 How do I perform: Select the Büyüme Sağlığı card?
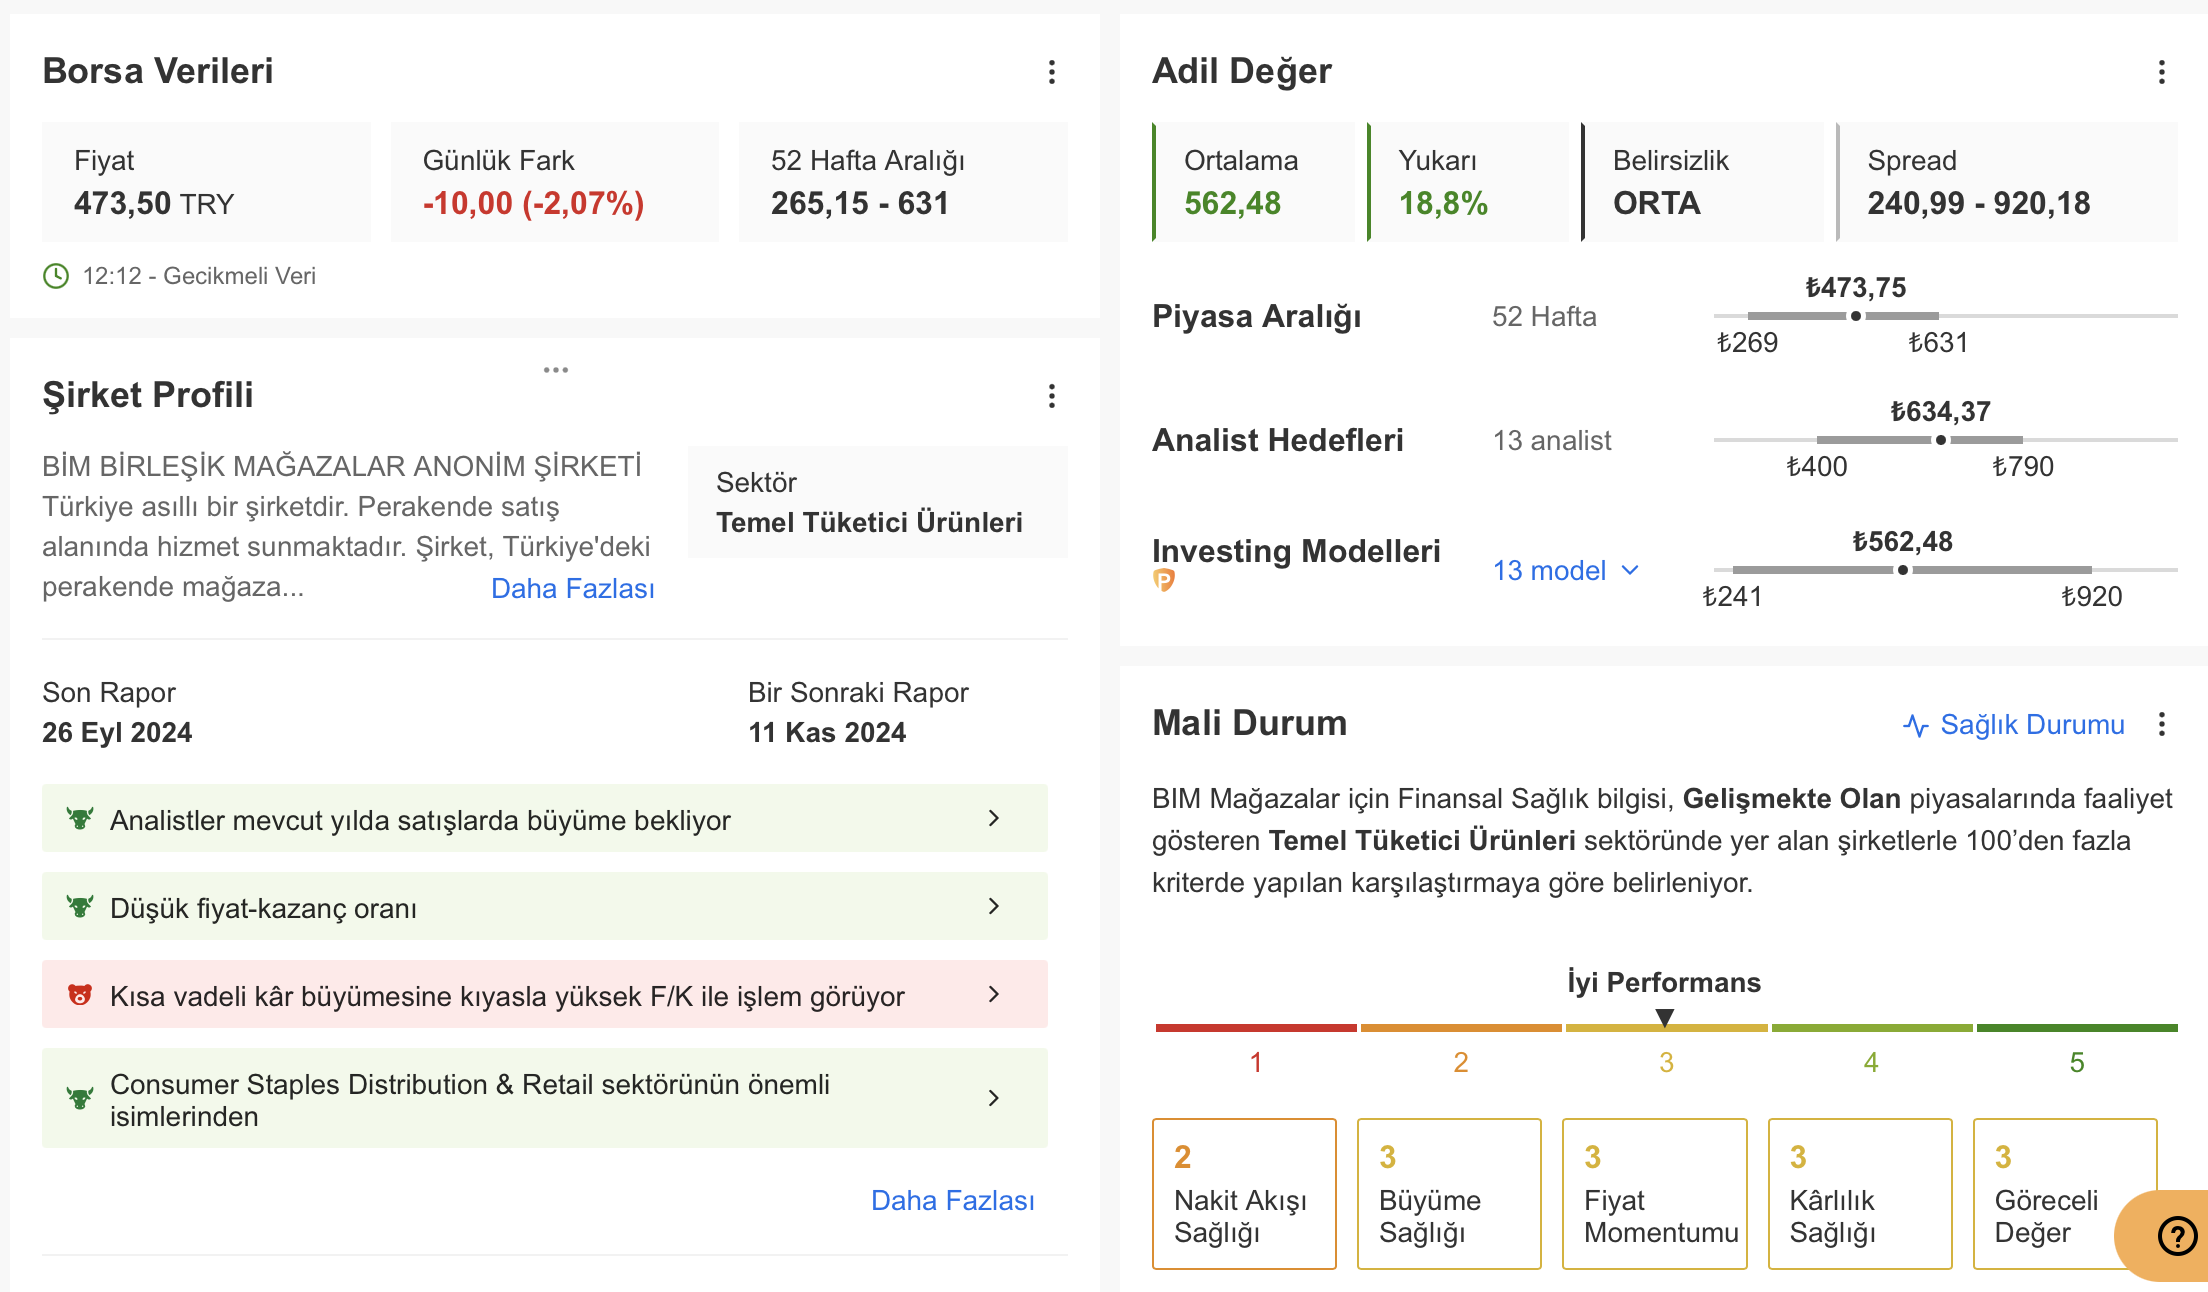(x=1449, y=1194)
